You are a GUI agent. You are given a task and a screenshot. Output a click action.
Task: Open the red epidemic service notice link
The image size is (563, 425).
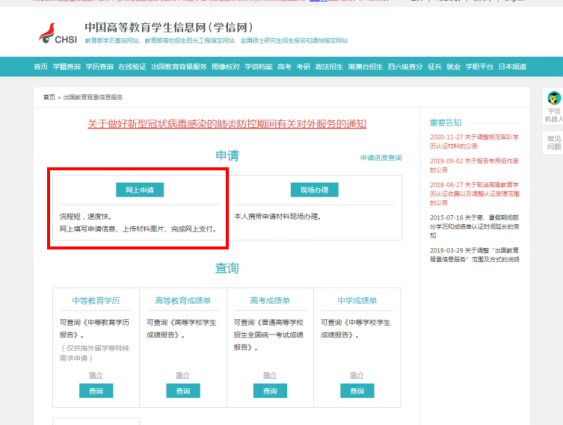coord(227,124)
